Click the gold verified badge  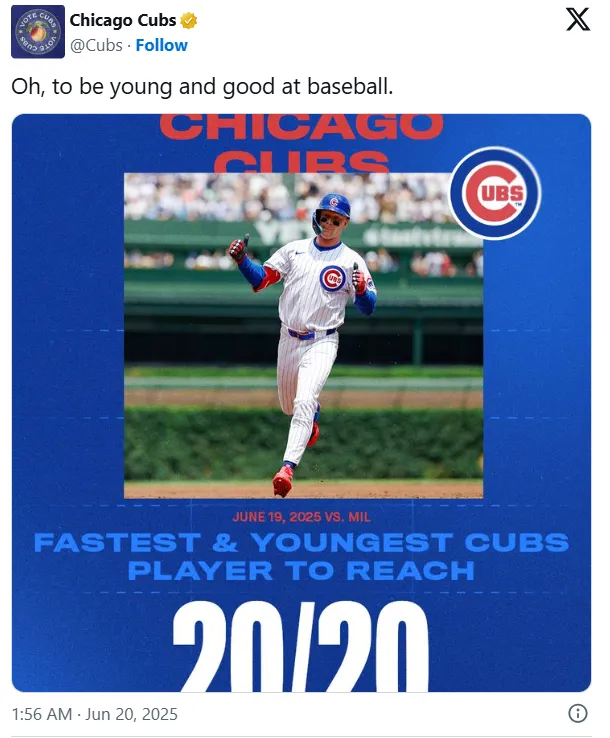click(189, 21)
